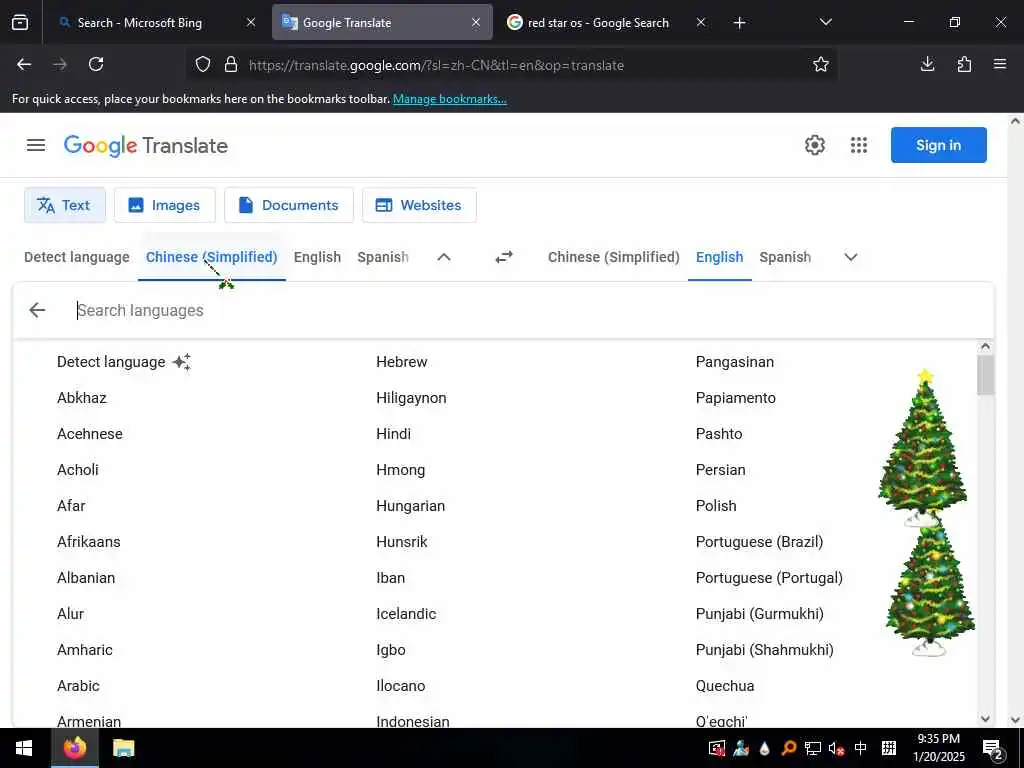Choose Spanish as target language tab
Viewport: 1024px width, 768px height.
[785, 257]
